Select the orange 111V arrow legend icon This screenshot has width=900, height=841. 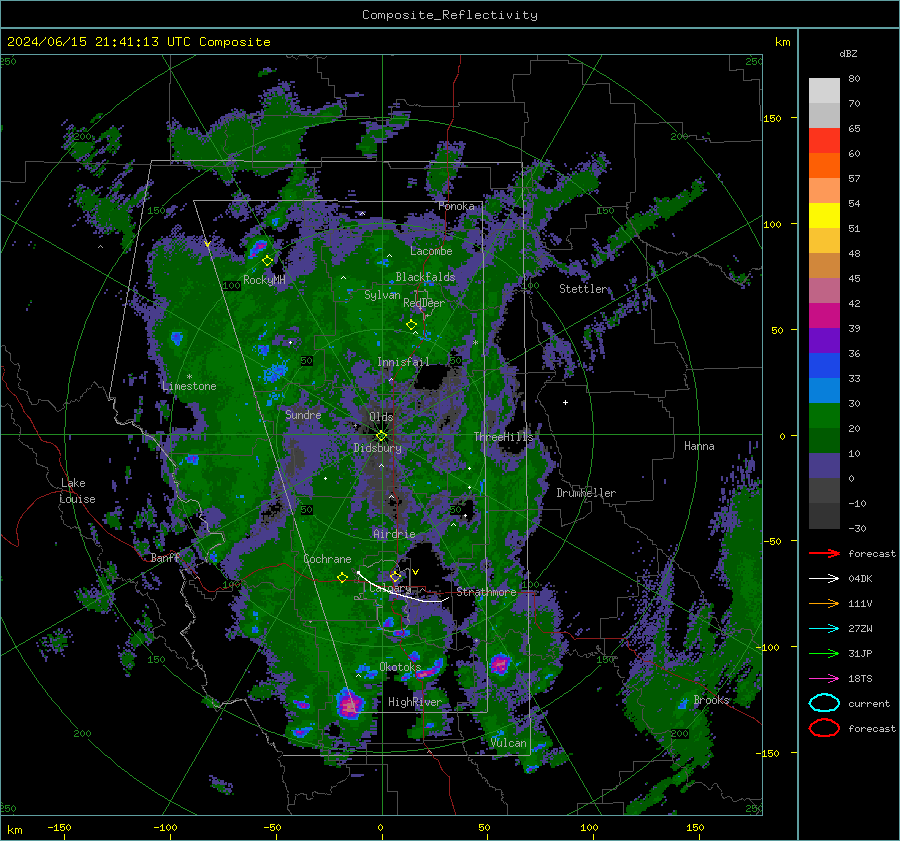click(x=824, y=603)
